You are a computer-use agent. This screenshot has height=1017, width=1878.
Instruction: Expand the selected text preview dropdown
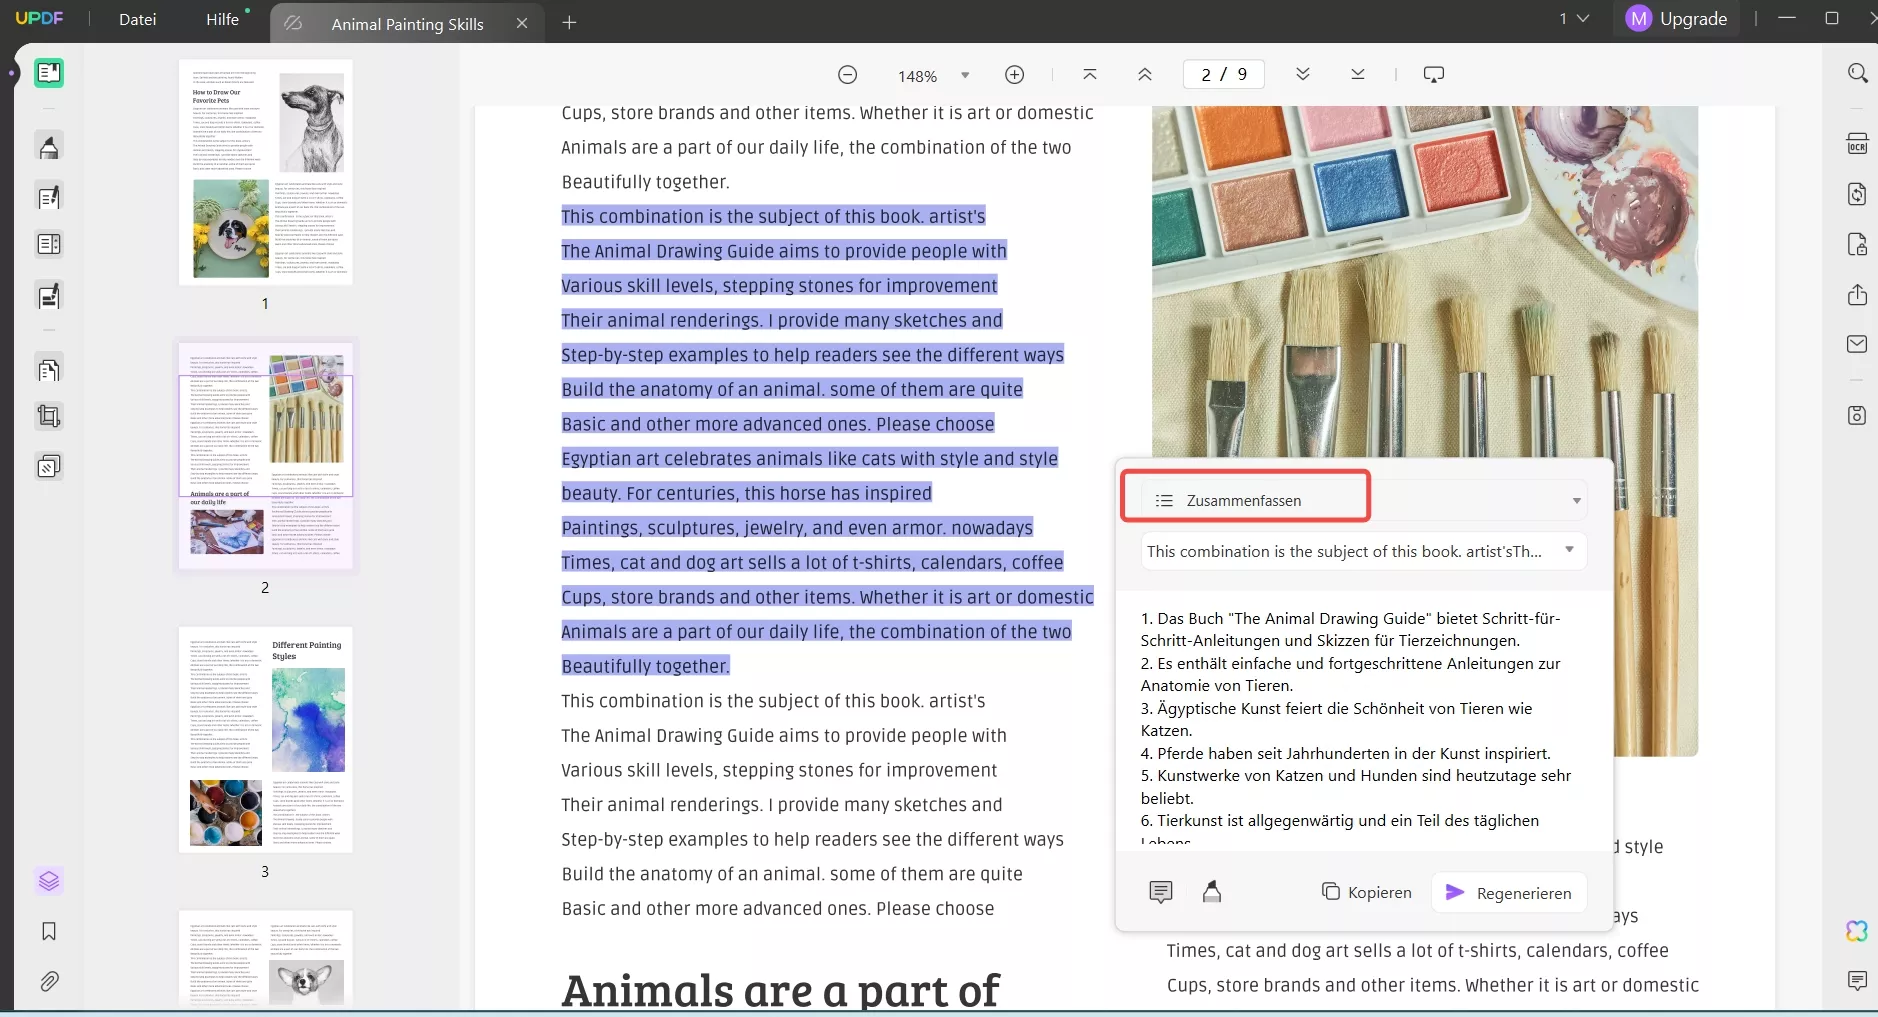pos(1569,550)
